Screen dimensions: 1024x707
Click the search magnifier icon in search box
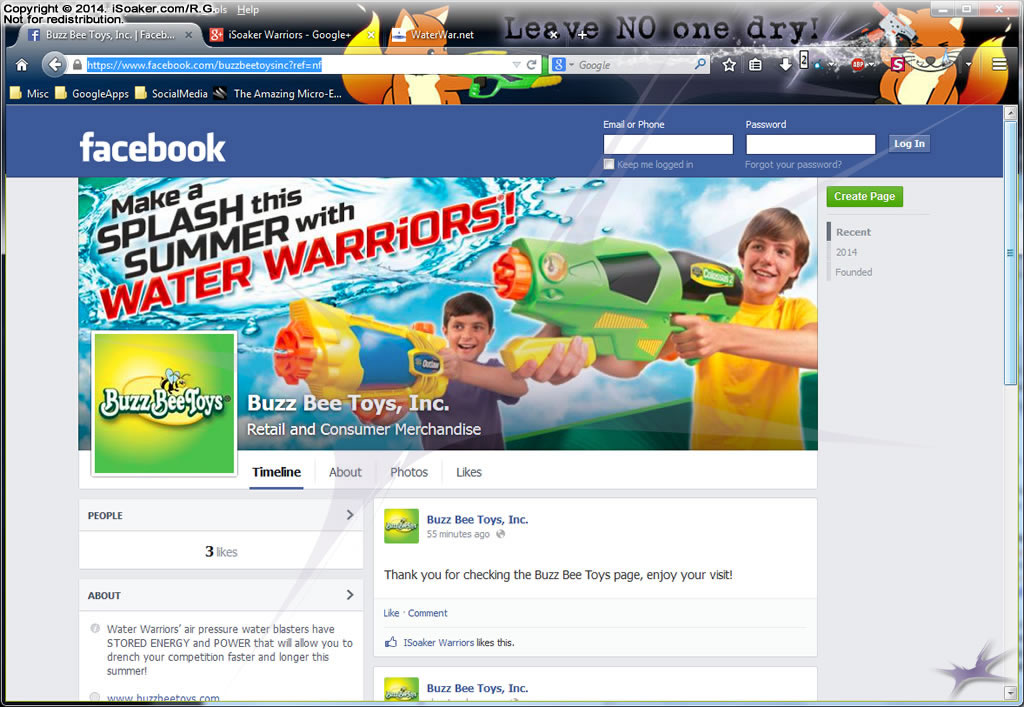pyautogui.click(x=699, y=64)
